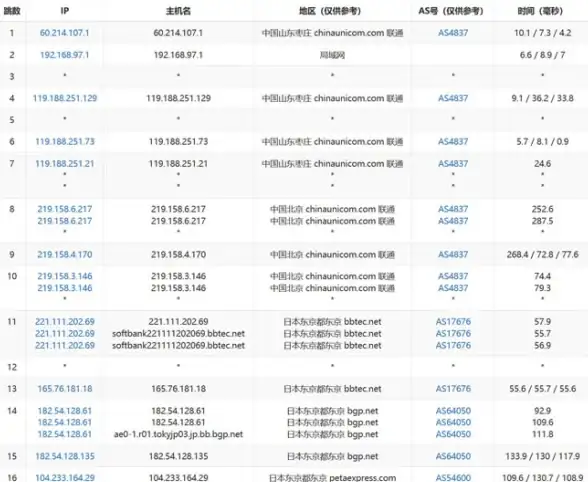The height and width of the screenshot is (482, 588).
Task: Click hop number 16 in the 跳数 column
Action: [x=12, y=478]
